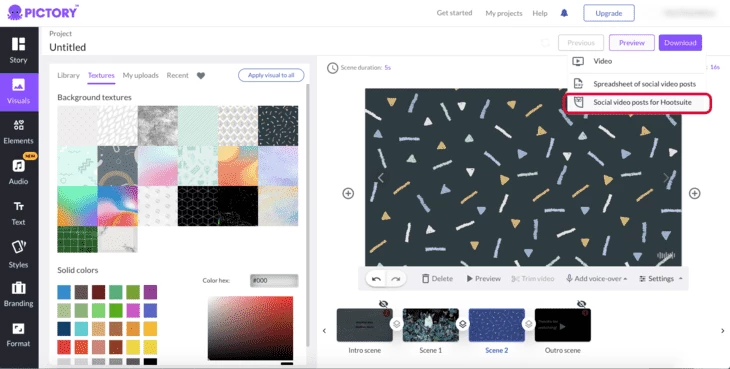Viewport: 730px width, 369px height.
Task: Open the Audio panel
Action: tap(19, 172)
